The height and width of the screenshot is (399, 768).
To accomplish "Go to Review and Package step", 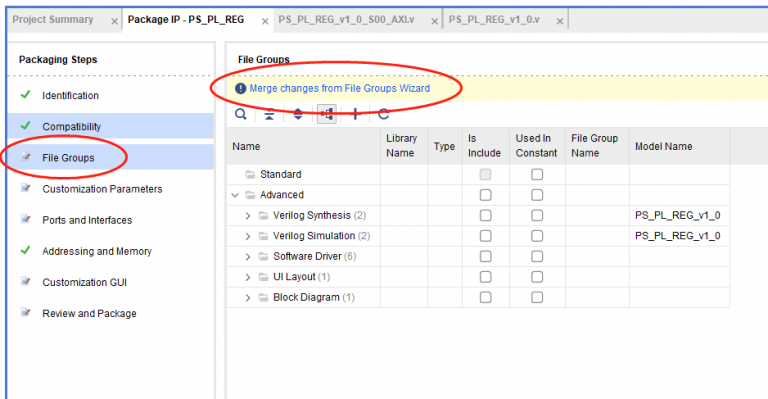I will click(89, 313).
